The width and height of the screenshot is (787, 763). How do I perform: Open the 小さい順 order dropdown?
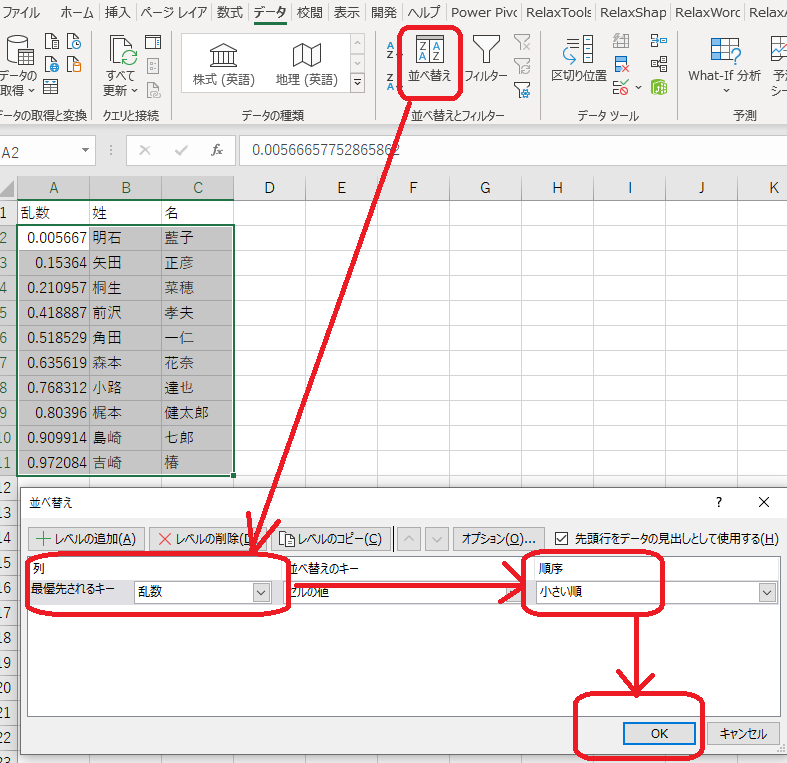click(767, 592)
